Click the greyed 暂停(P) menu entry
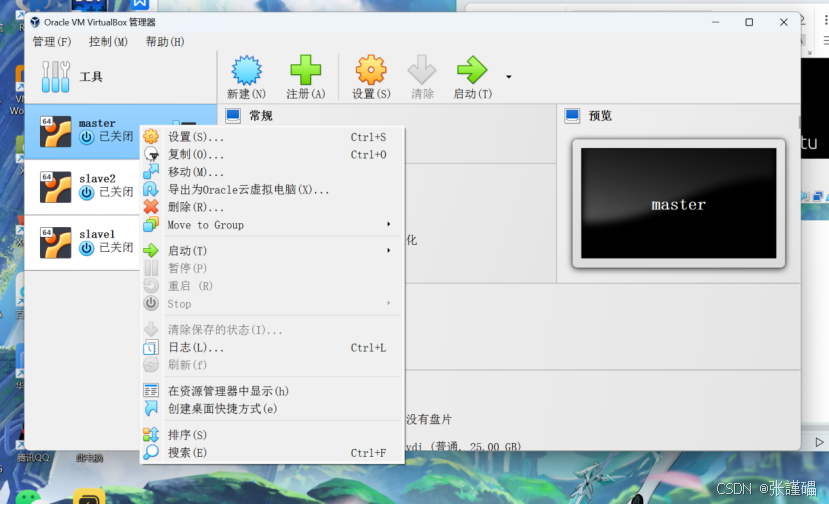 click(x=272, y=268)
